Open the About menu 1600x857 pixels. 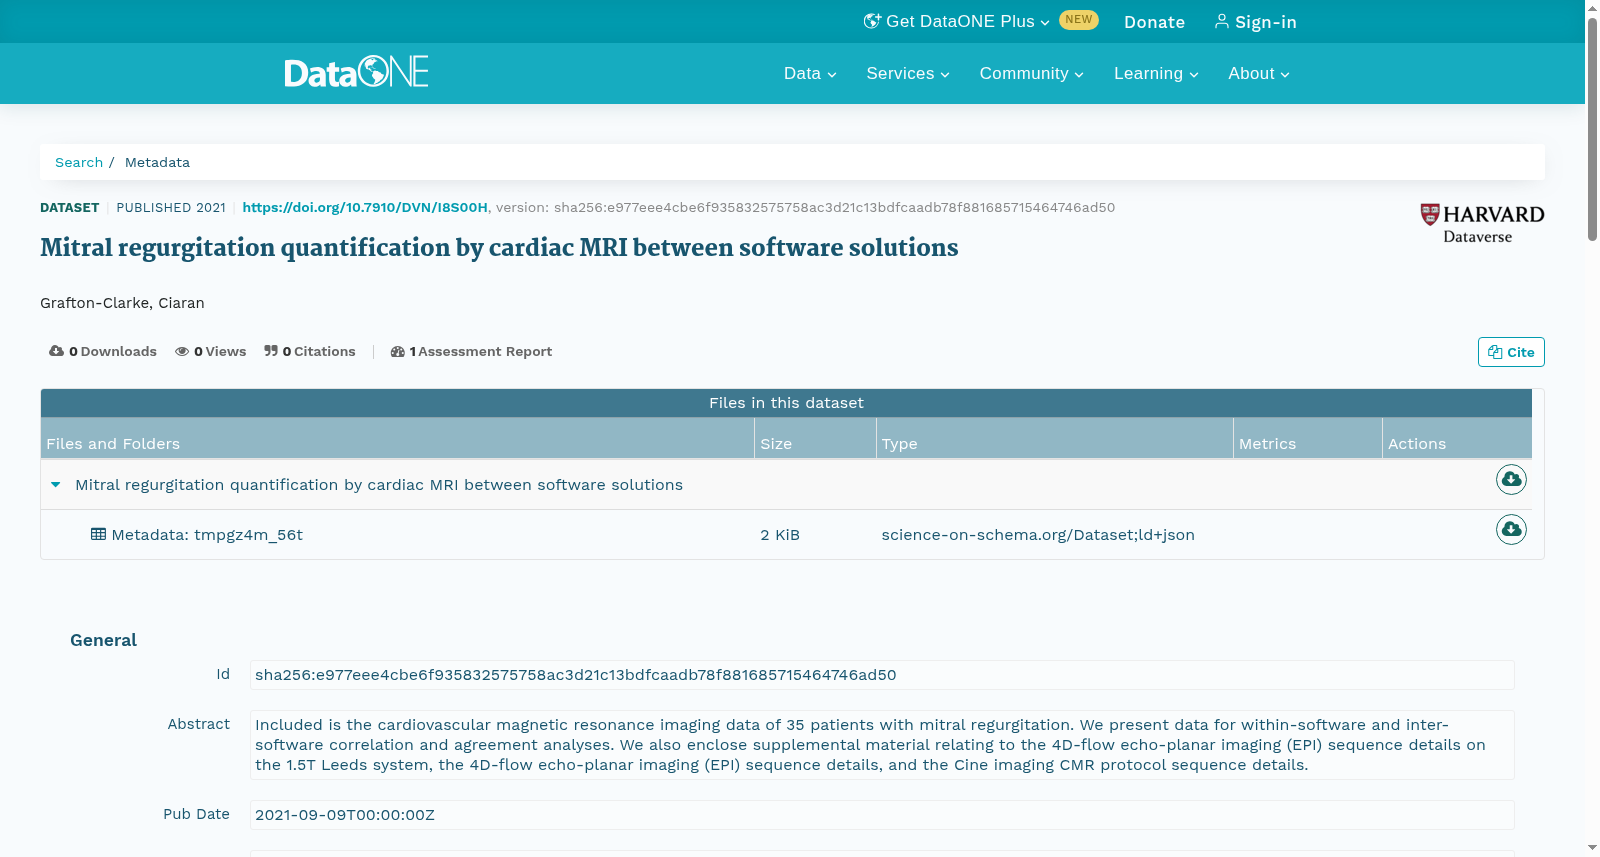1259,73
